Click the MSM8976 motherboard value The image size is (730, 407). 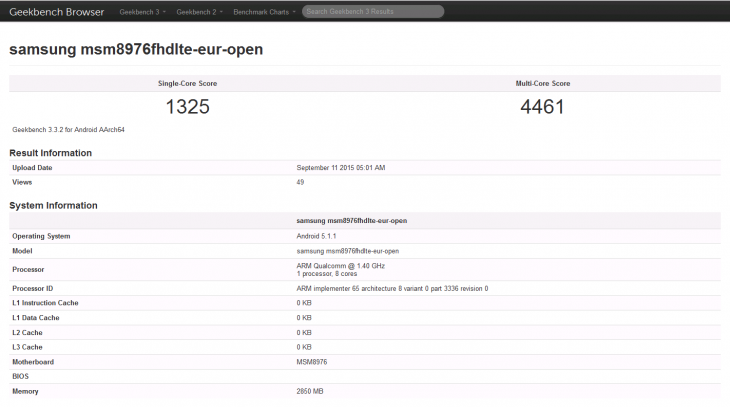[x=312, y=362]
